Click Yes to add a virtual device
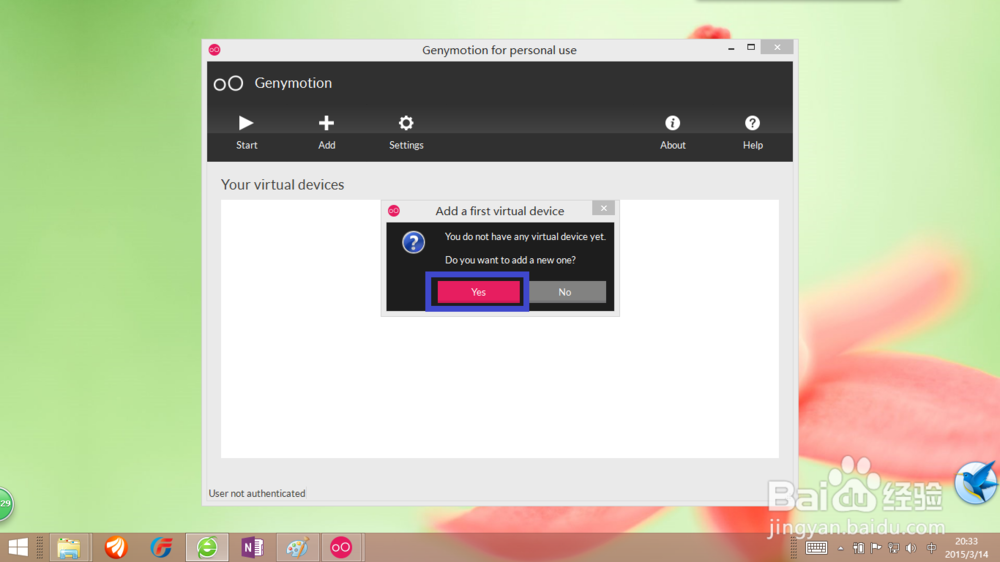This screenshot has width=1000, height=562. pyautogui.click(x=478, y=292)
